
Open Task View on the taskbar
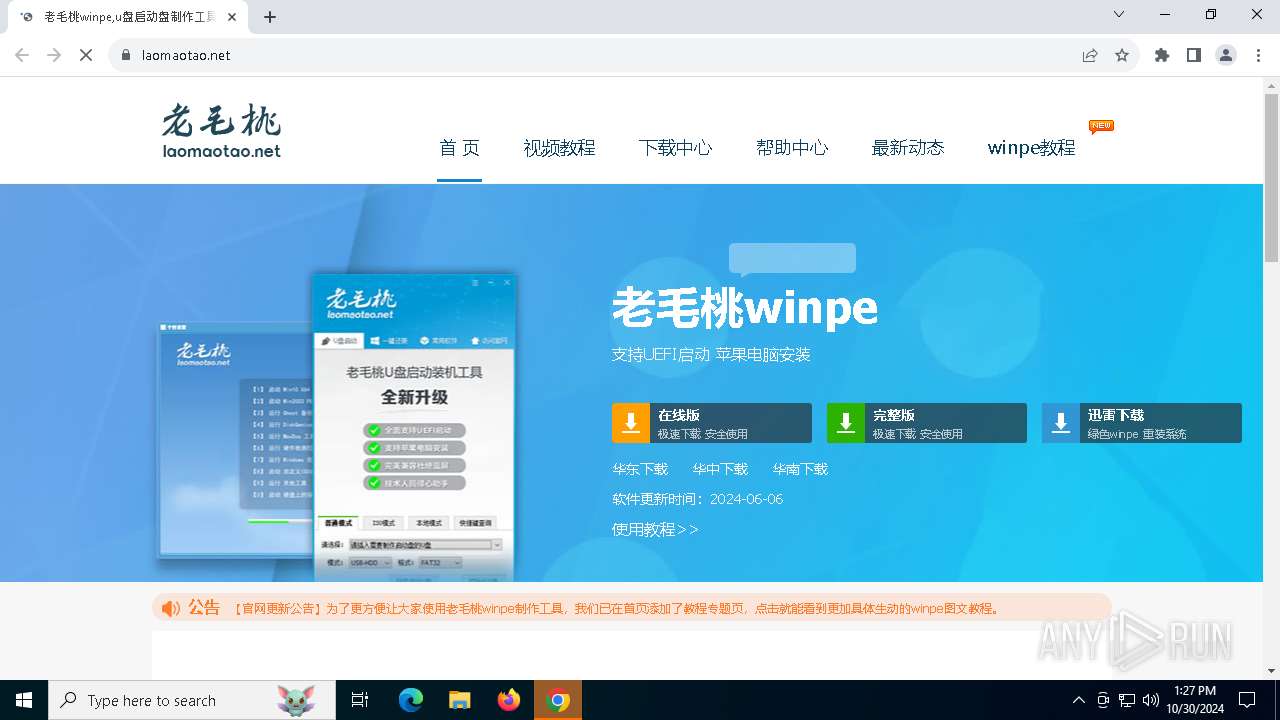click(x=360, y=700)
